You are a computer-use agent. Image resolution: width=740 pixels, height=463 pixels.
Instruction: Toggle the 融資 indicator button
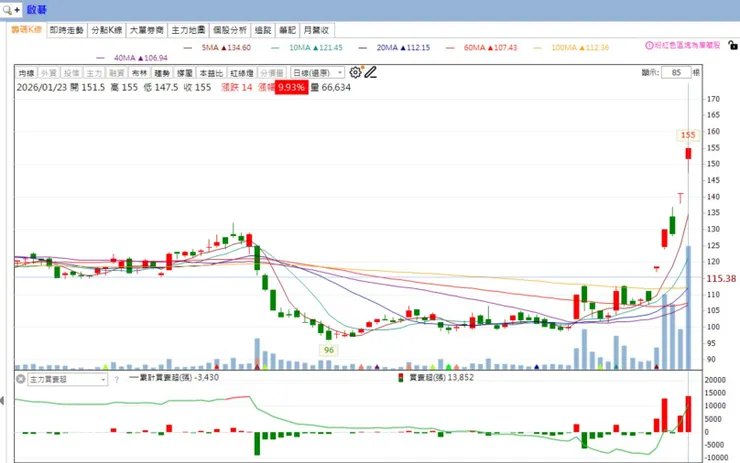pyautogui.click(x=117, y=73)
